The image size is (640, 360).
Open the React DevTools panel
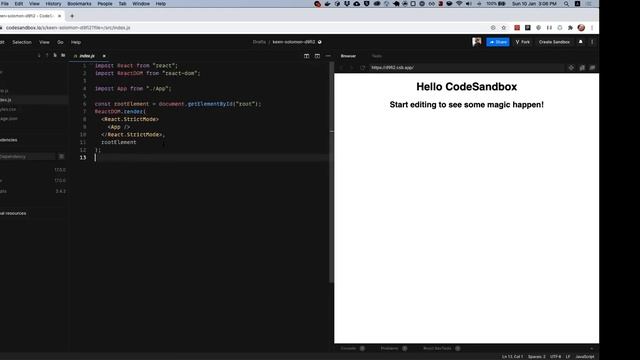[x=437, y=349]
